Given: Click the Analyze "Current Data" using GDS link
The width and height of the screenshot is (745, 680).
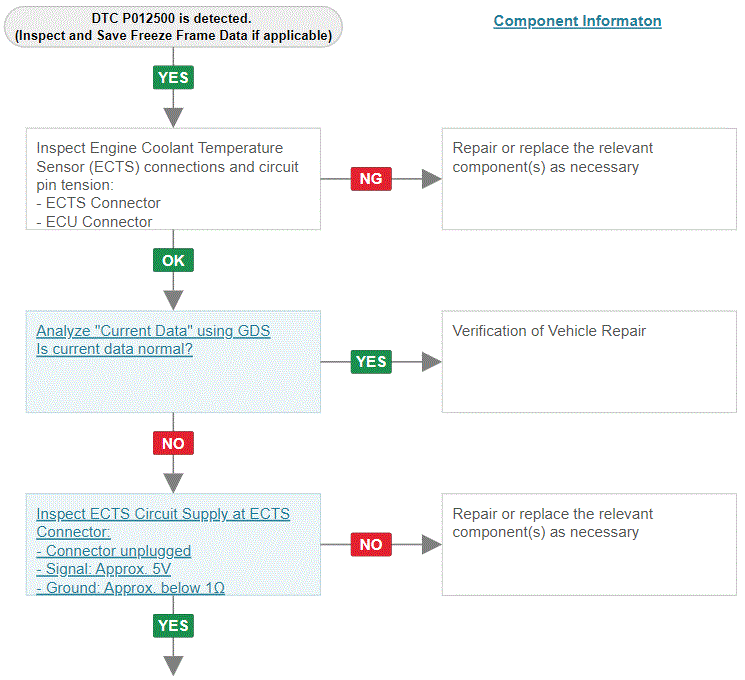Looking at the screenshot, I should click(x=153, y=331).
